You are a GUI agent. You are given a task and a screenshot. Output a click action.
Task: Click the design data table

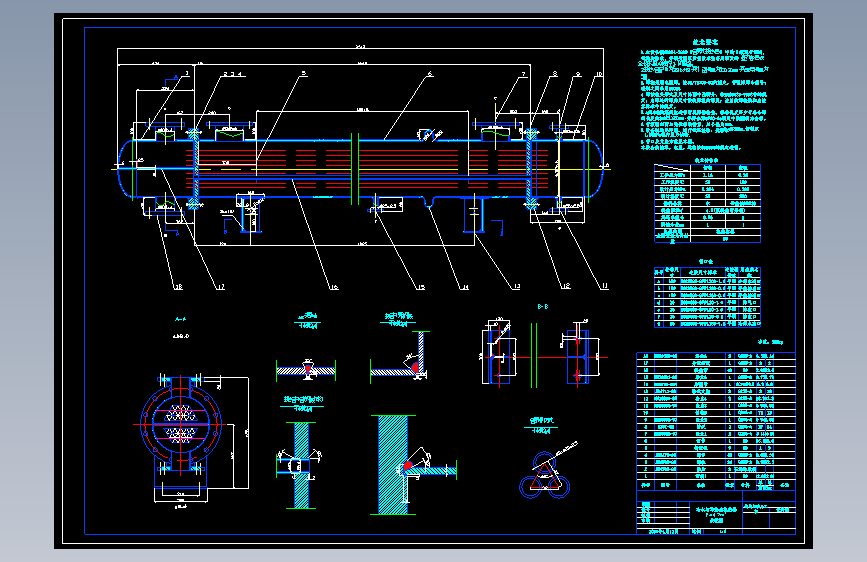pos(707,203)
